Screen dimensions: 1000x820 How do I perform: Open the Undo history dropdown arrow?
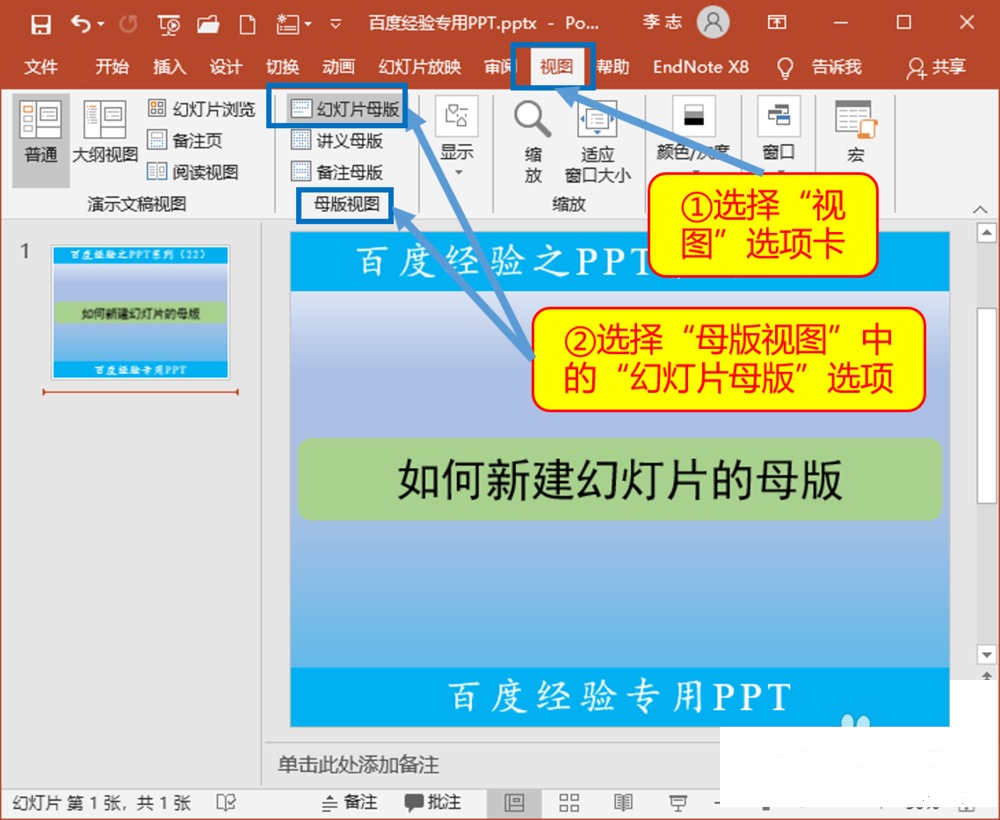(x=101, y=25)
